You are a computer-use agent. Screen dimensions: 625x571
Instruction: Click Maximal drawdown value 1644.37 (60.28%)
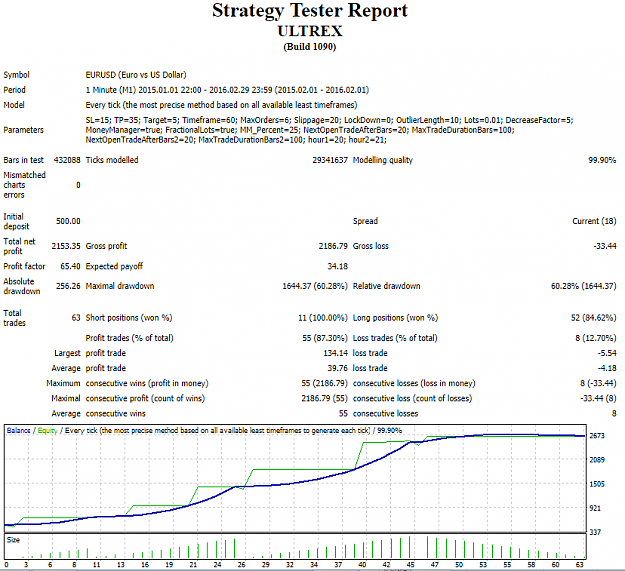[x=315, y=286]
